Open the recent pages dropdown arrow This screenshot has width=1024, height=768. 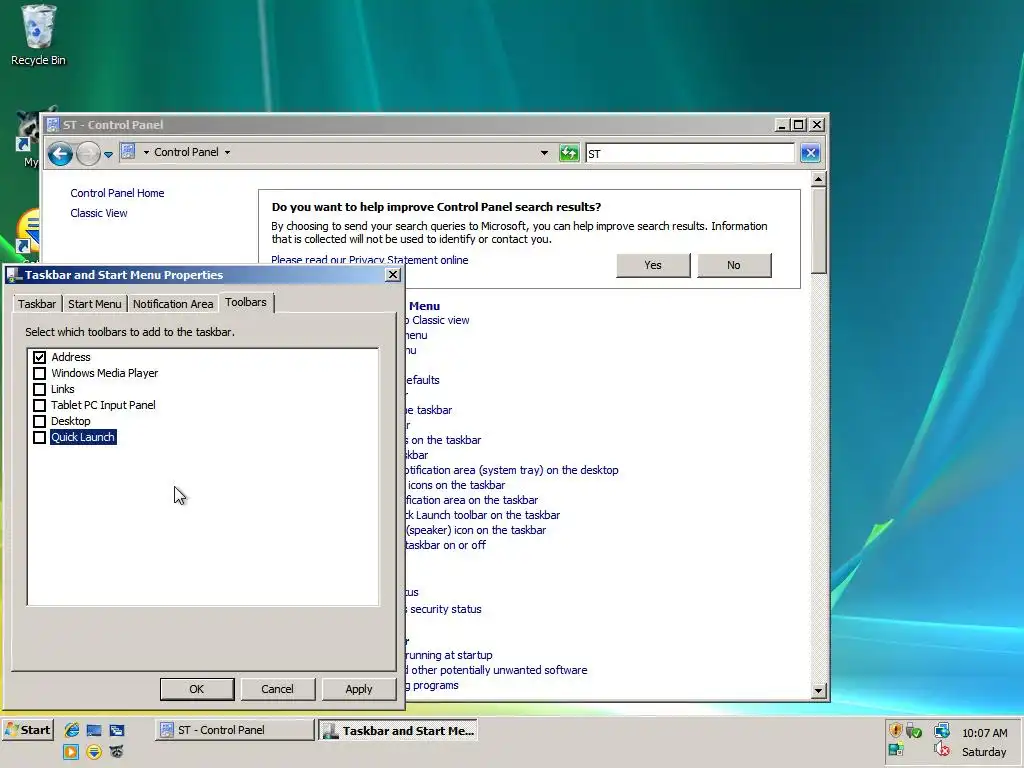(x=108, y=155)
